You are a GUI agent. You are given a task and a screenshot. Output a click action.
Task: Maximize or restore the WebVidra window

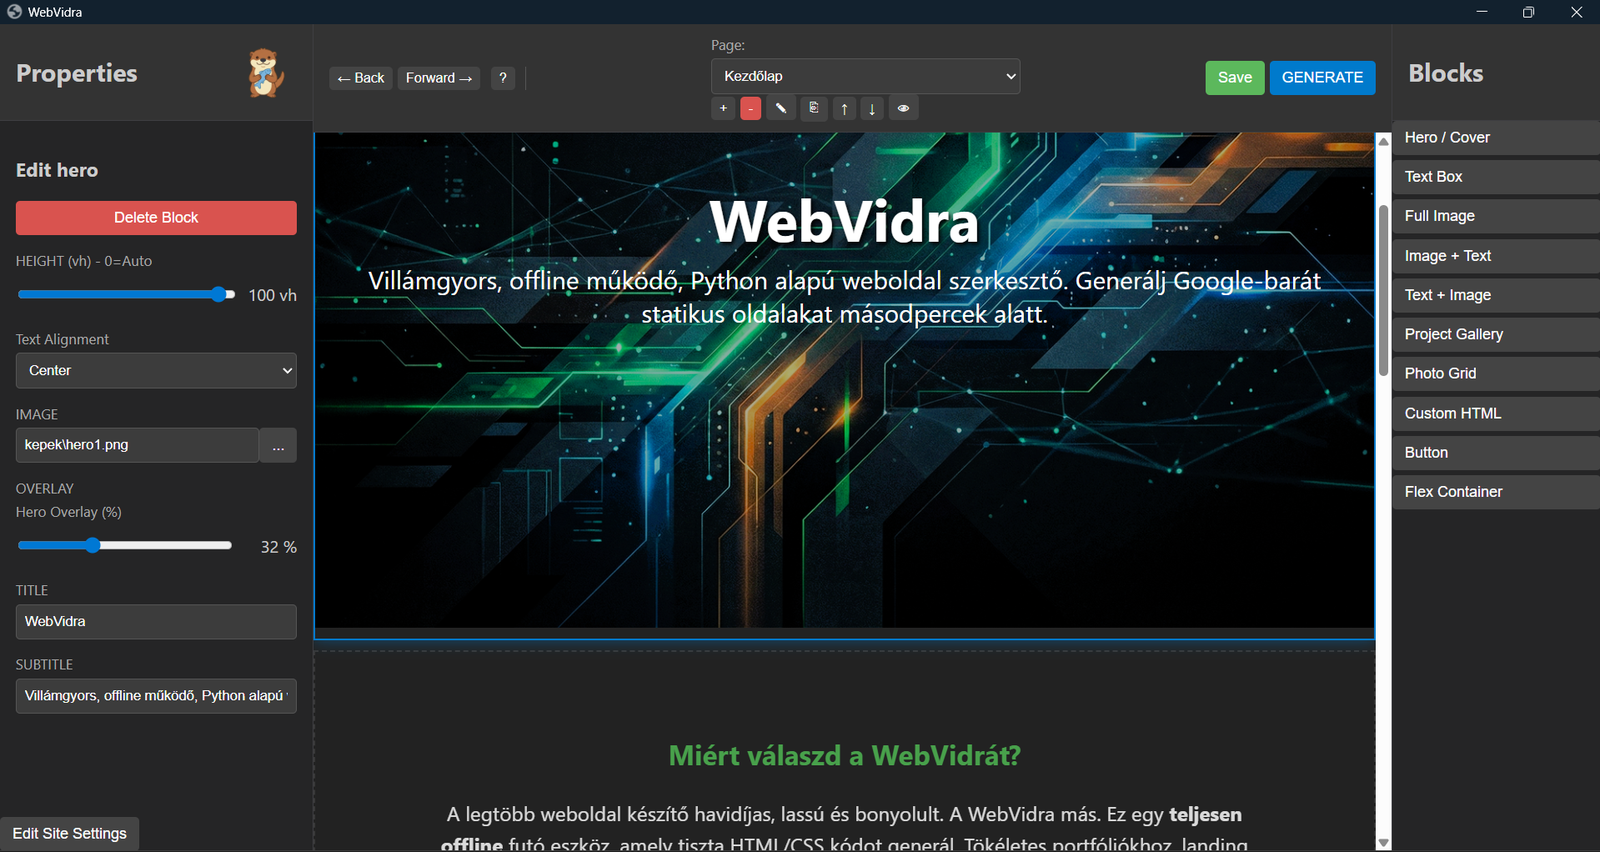pyautogui.click(x=1528, y=12)
